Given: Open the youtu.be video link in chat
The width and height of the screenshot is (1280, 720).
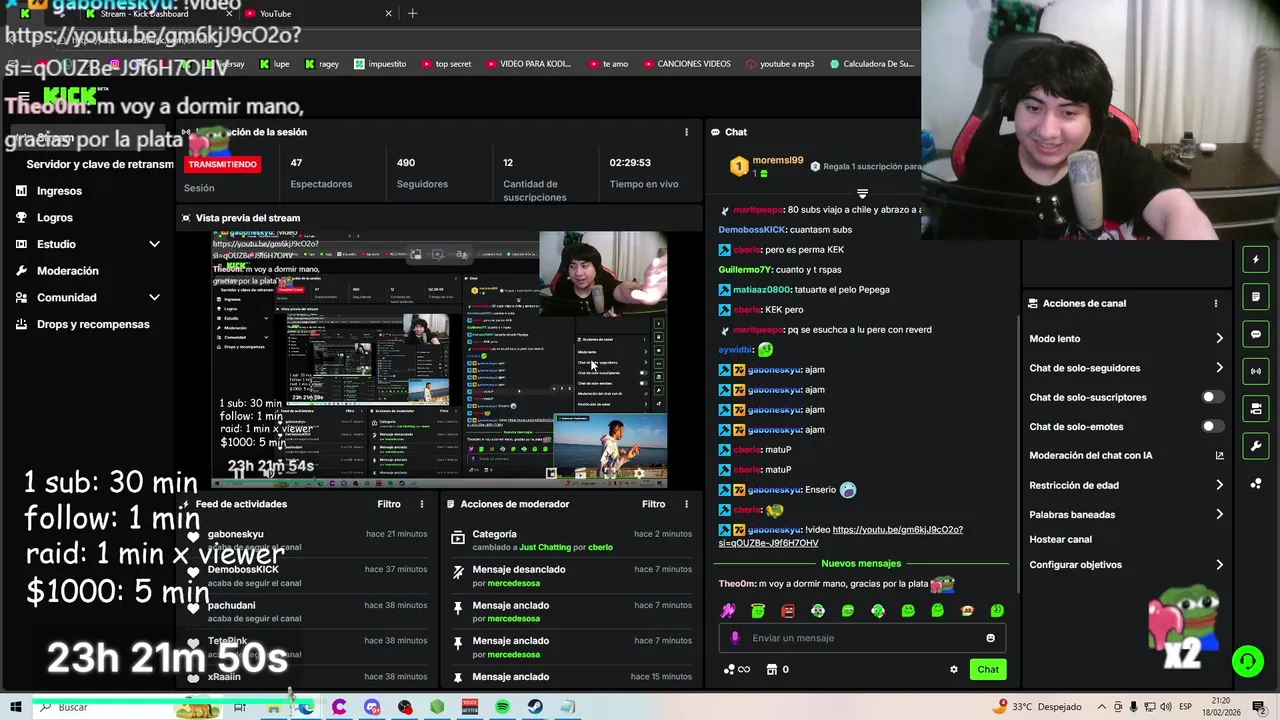Looking at the screenshot, I should pyautogui.click(x=840, y=536).
